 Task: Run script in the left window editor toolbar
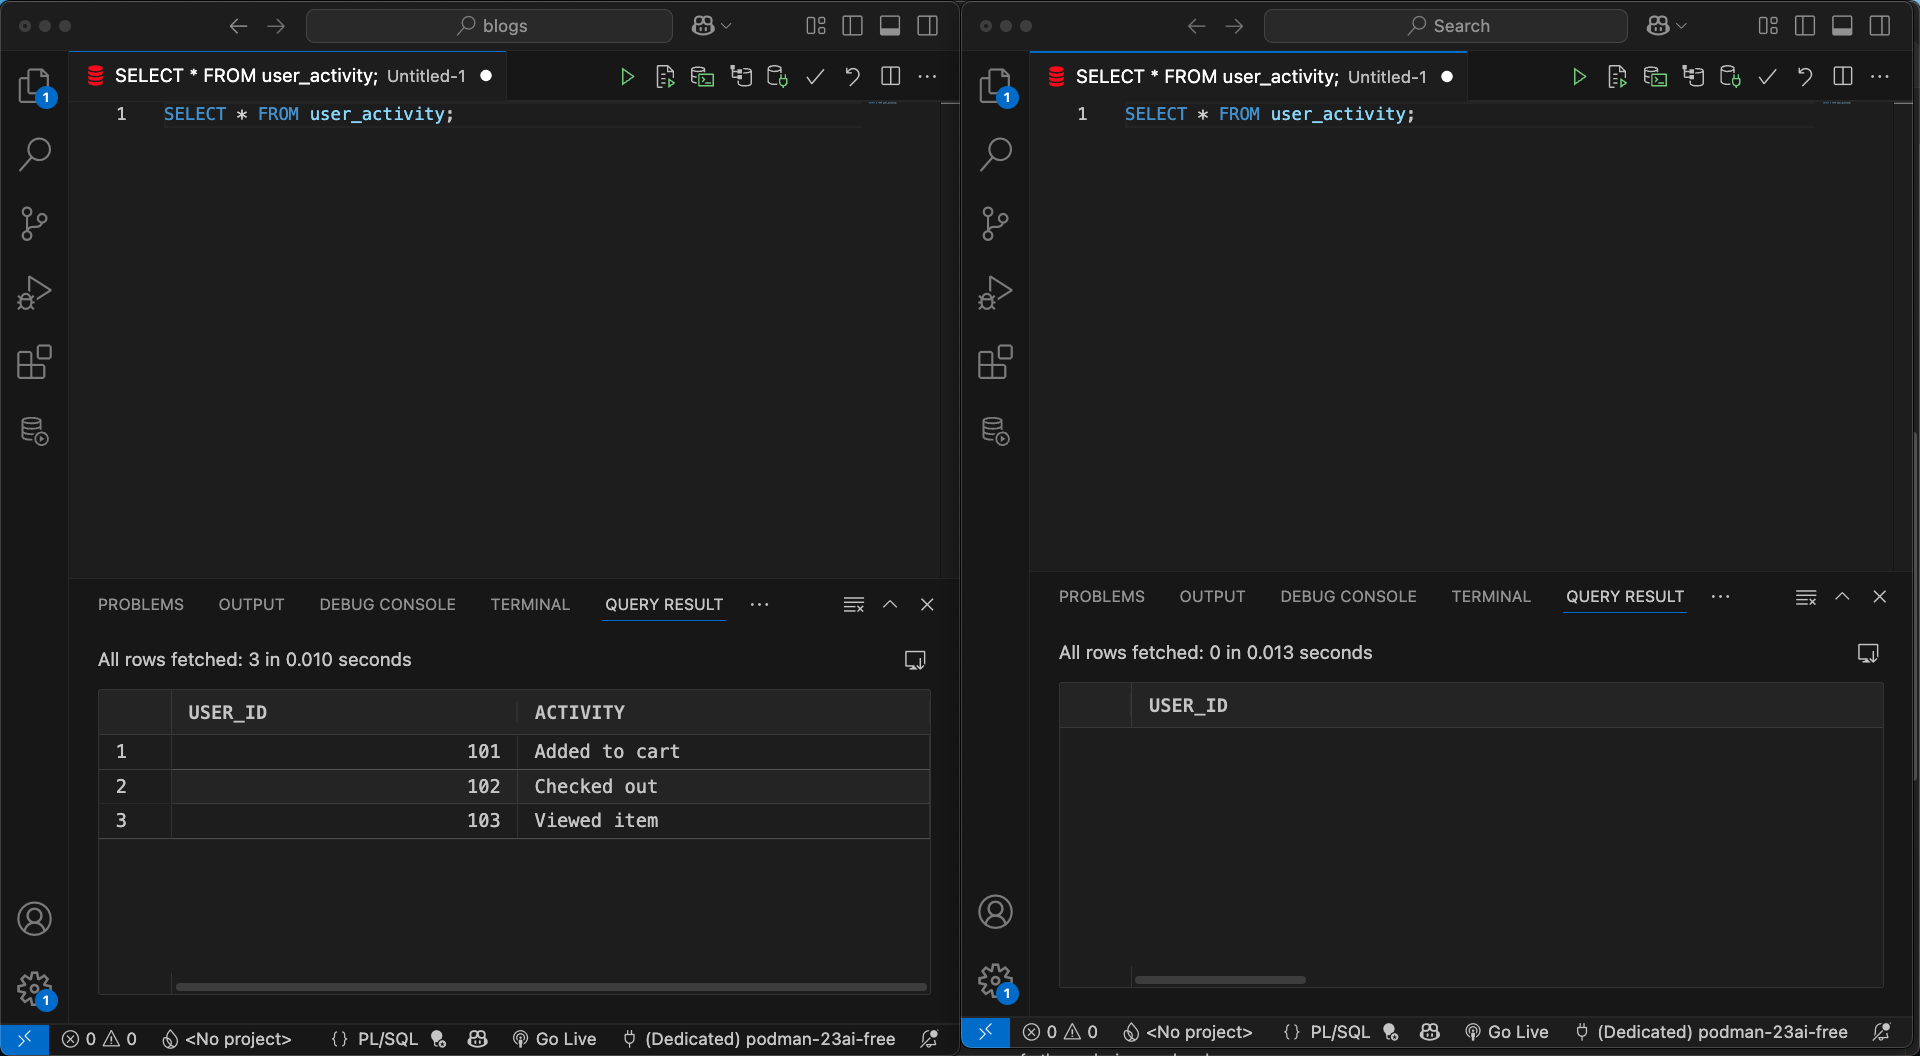(665, 77)
